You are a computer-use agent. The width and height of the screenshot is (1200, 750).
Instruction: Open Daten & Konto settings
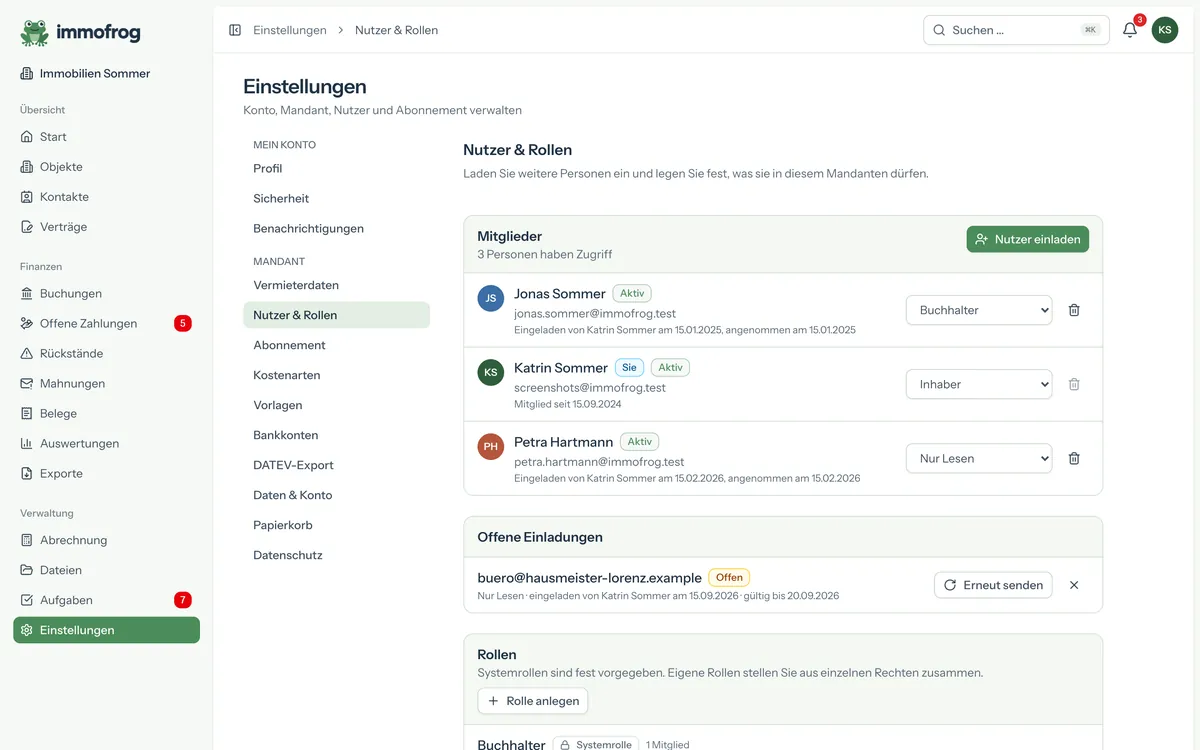[336, 495]
